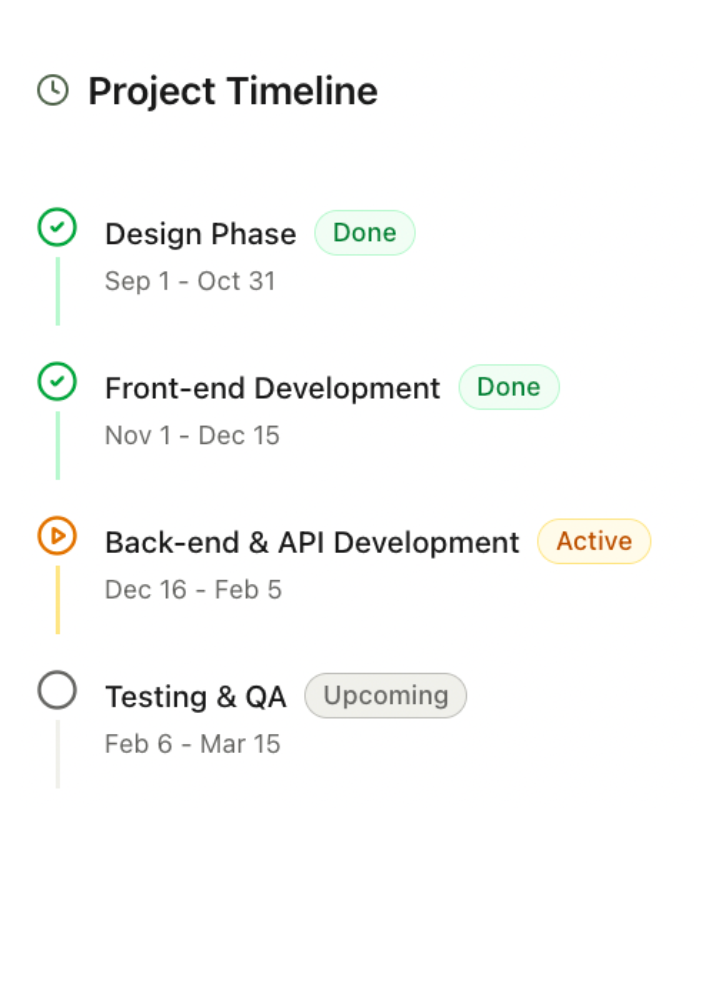Open the Back-end & API Development title
720x1000 pixels.
pyautogui.click(x=312, y=542)
